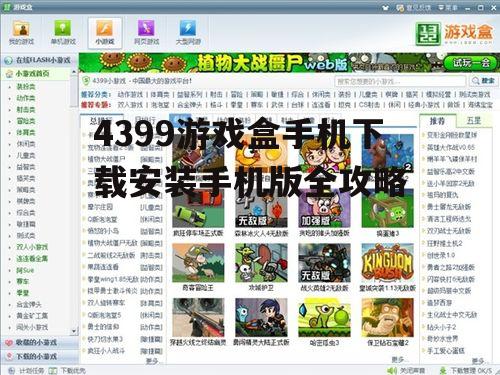Select 射击类 in the left sidebar

click(26, 109)
